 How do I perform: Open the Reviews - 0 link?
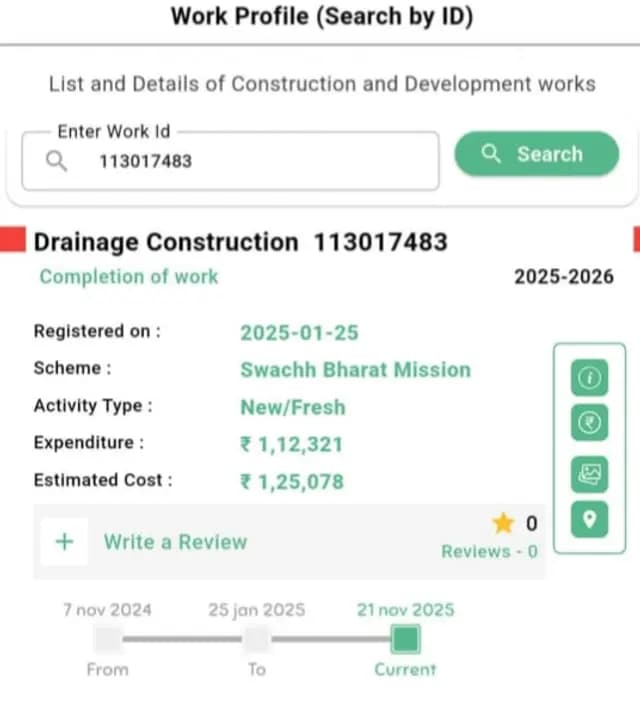tap(489, 551)
